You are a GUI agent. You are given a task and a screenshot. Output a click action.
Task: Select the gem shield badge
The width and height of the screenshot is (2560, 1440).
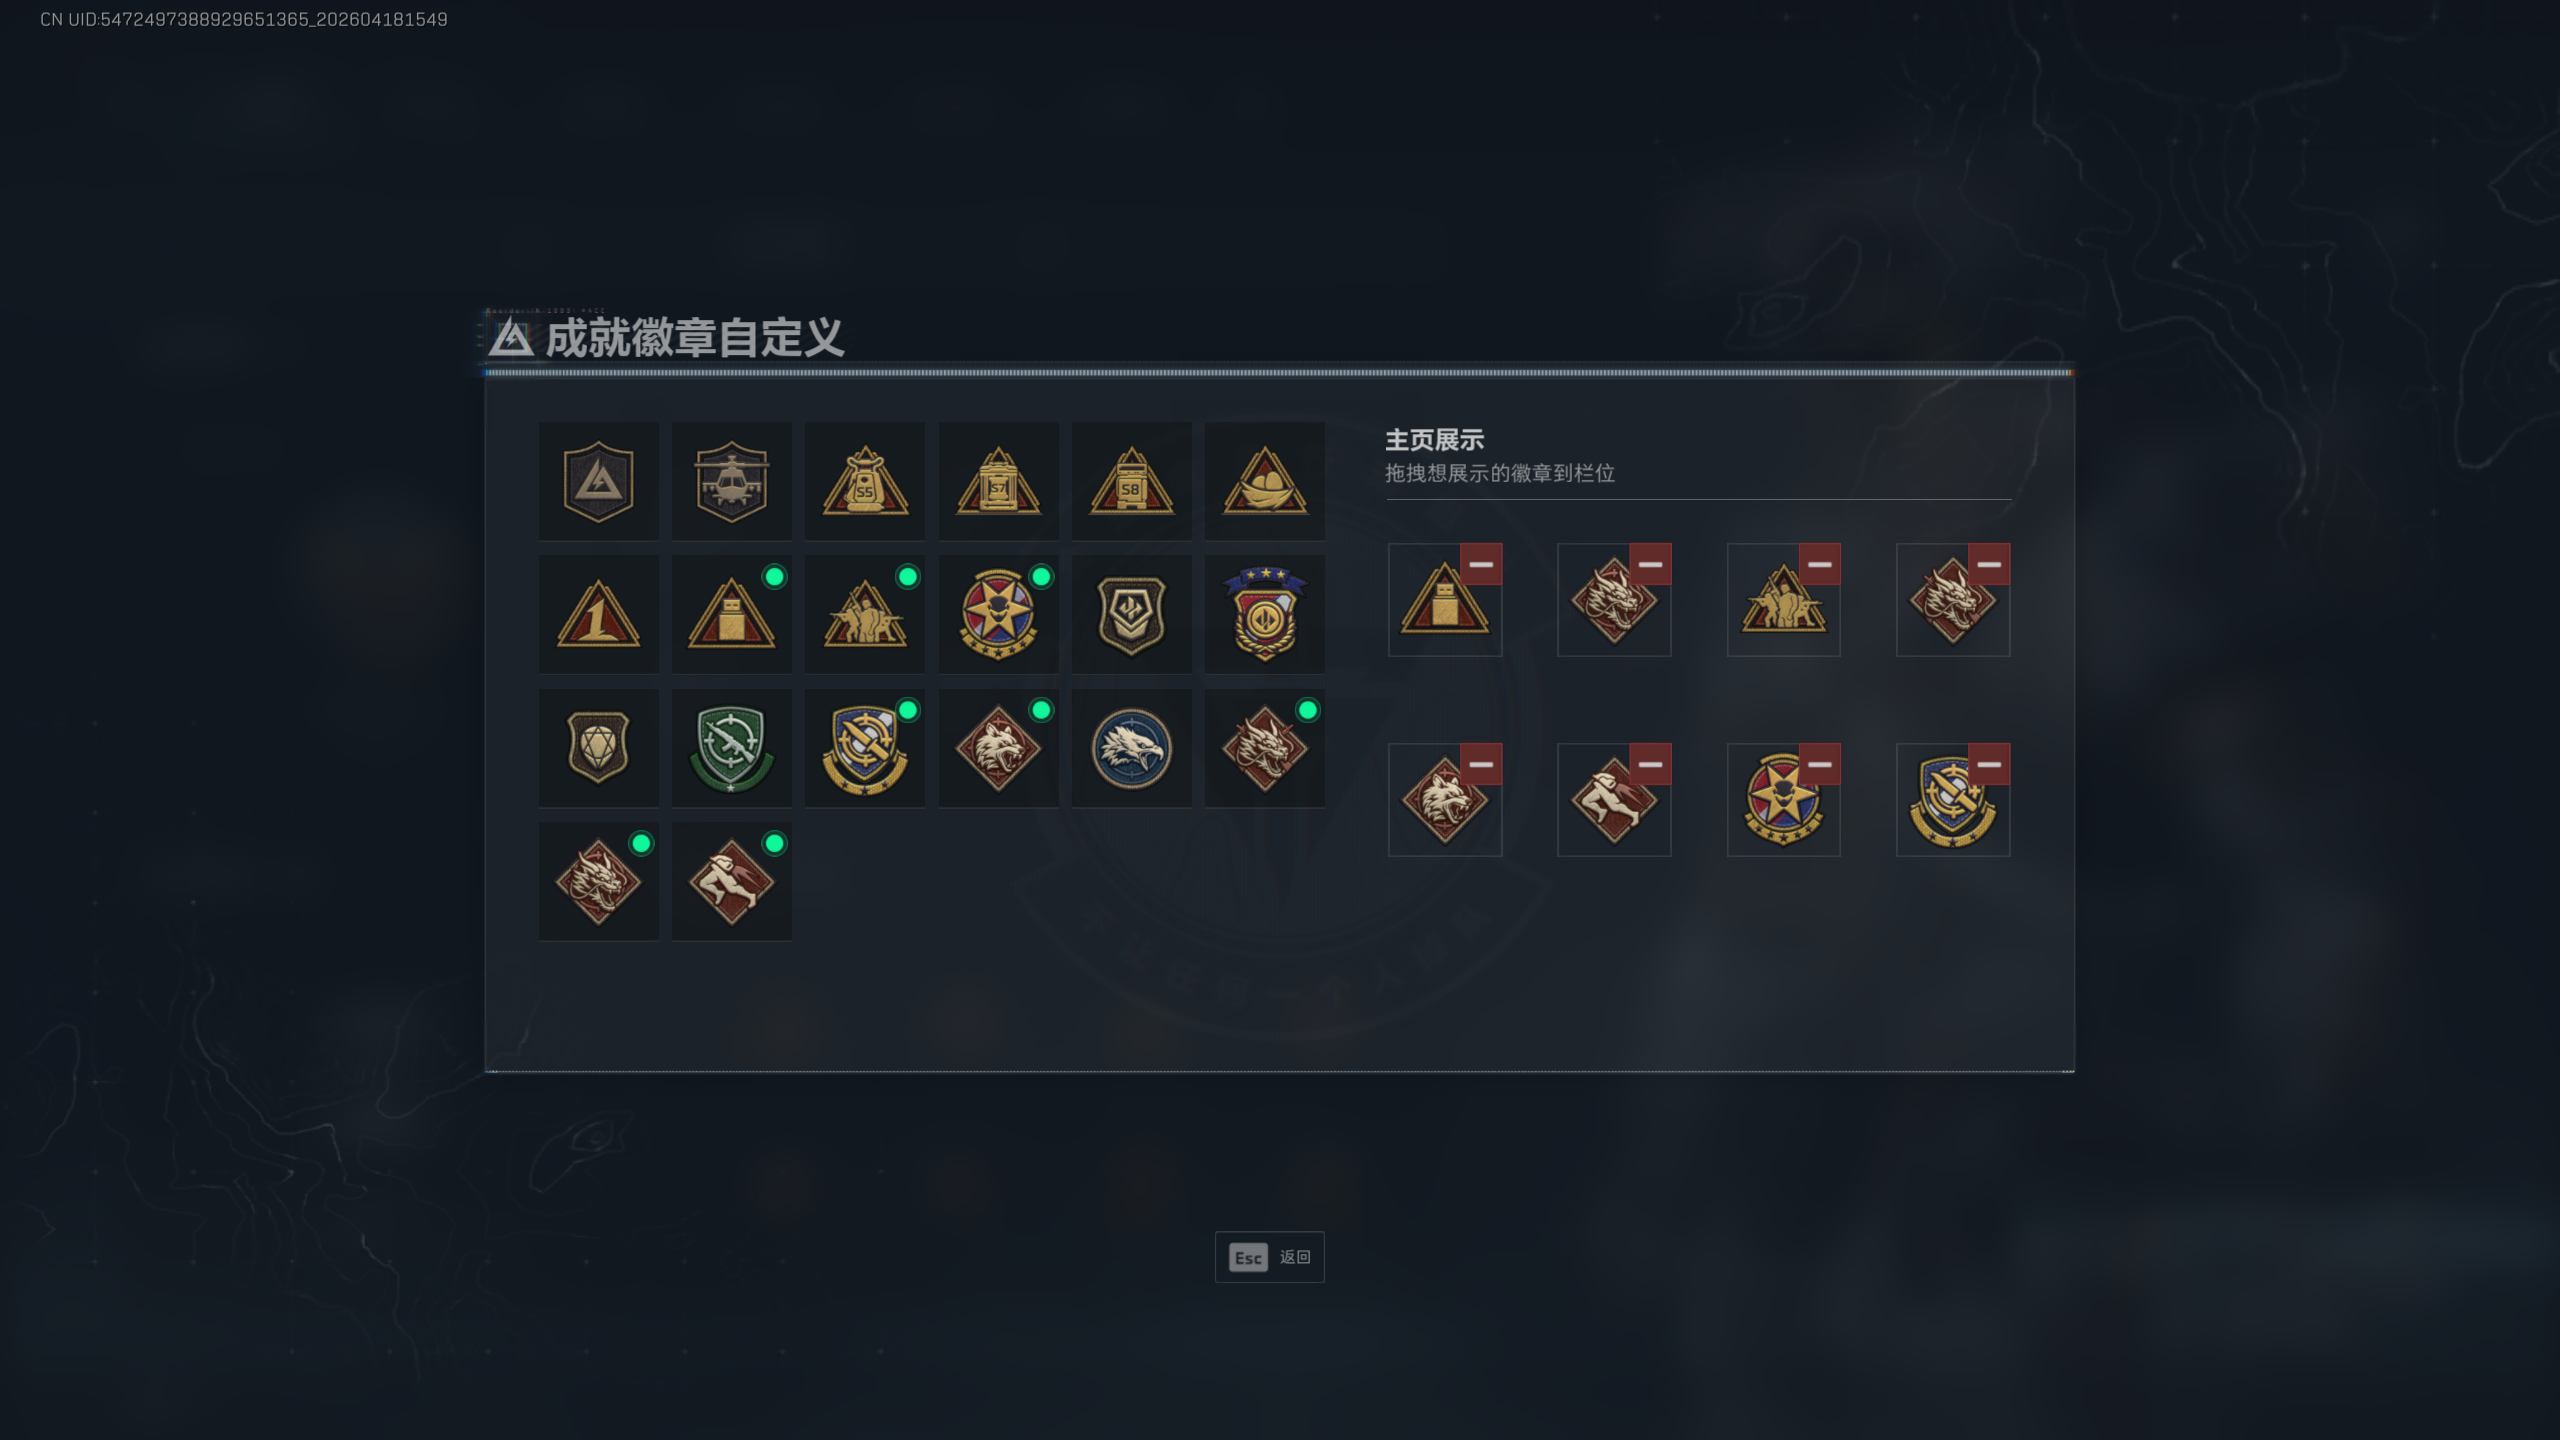(x=598, y=748)
